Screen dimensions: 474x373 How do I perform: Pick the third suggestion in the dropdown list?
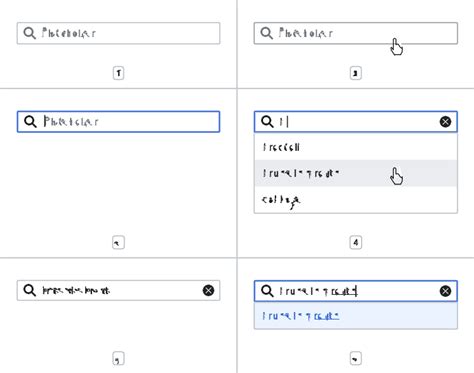click(x=356, y=200)
